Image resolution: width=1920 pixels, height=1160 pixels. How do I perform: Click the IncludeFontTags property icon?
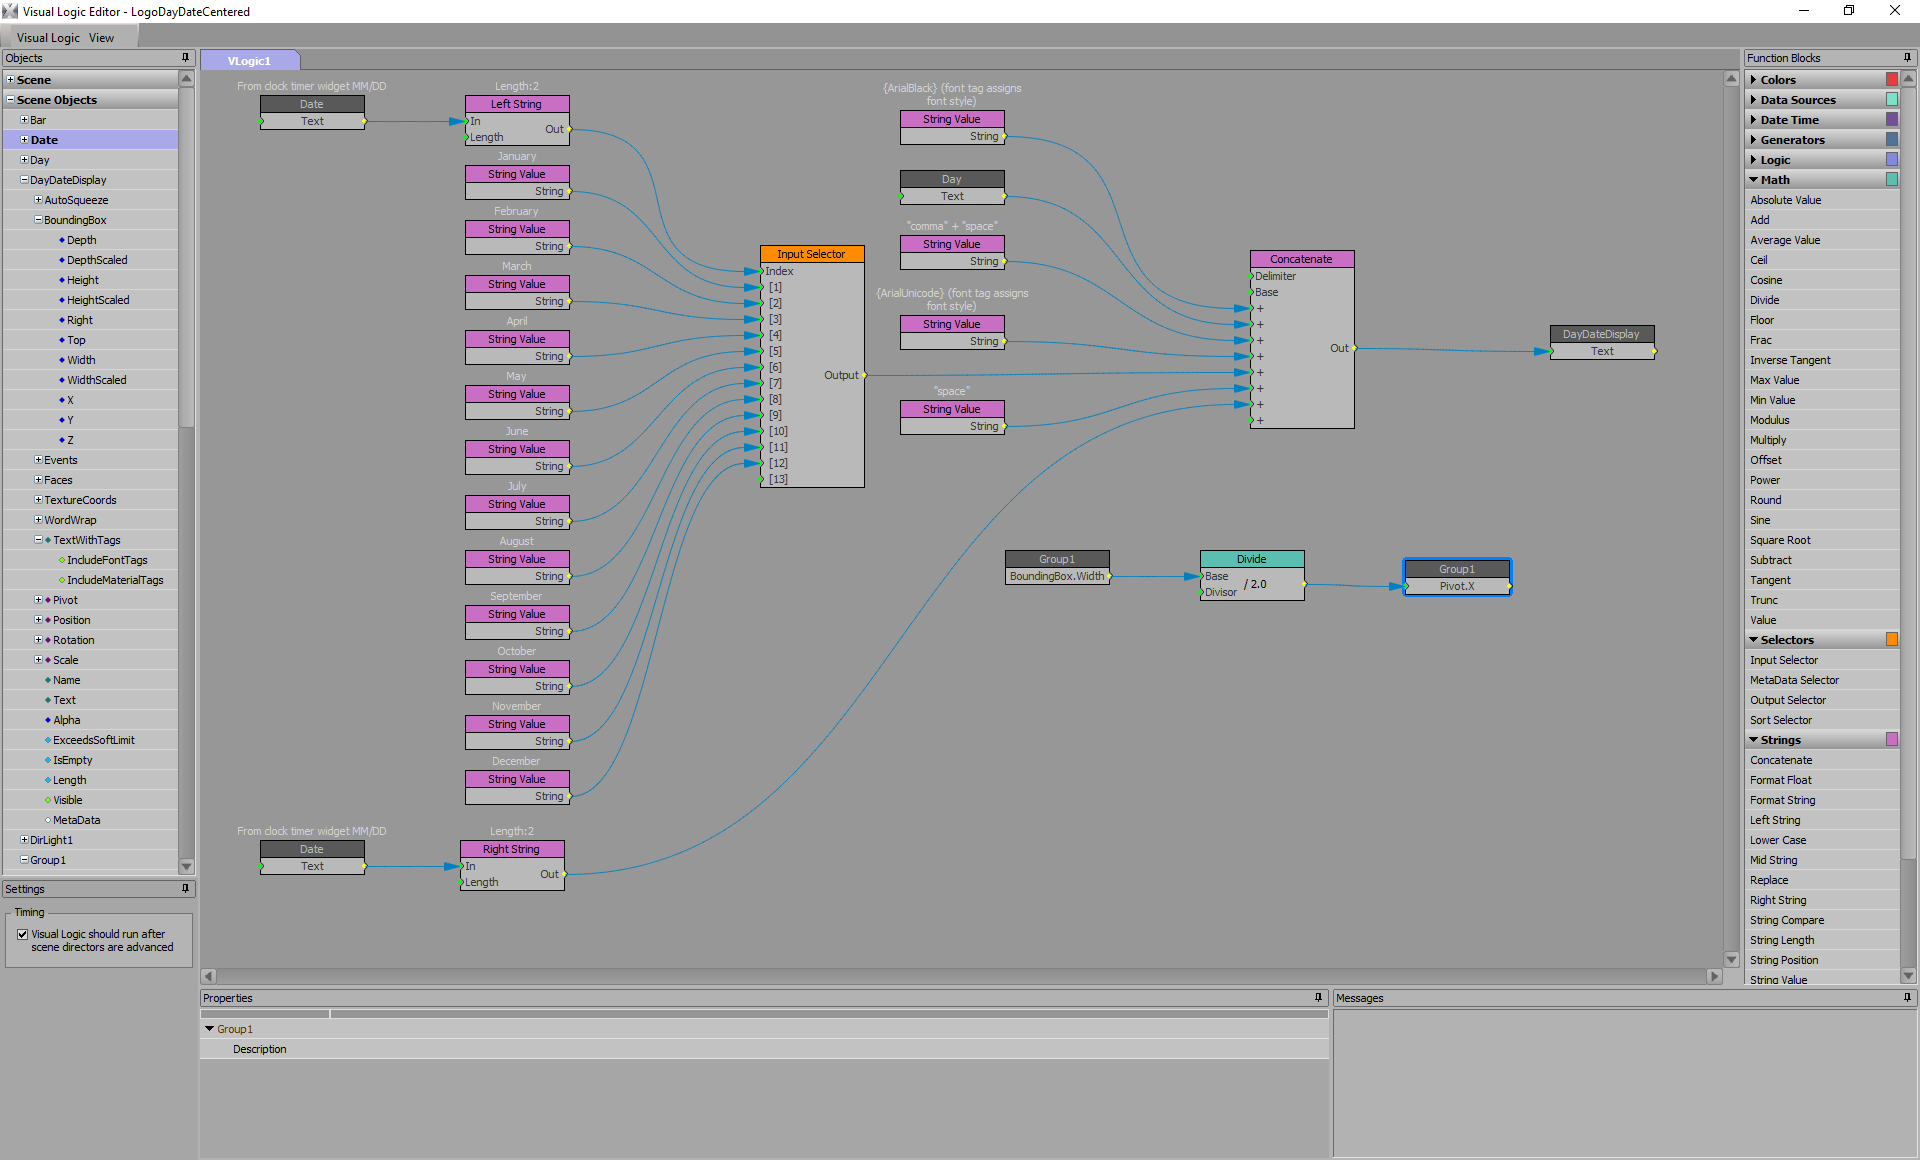pyautogui.click(x=62, y=560)
